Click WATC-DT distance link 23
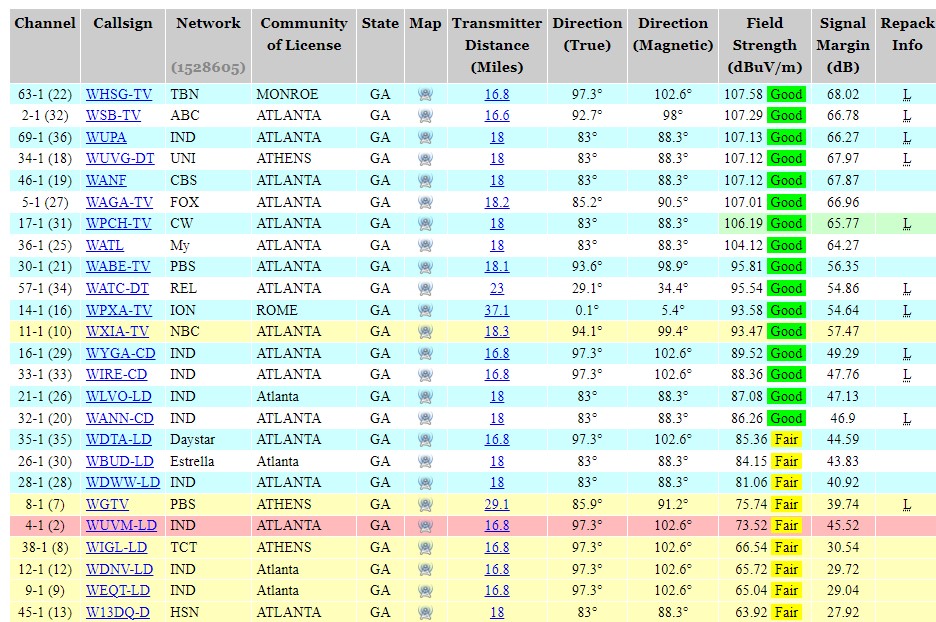The width and height of the screenshot is (936, 622). point(497,288)
